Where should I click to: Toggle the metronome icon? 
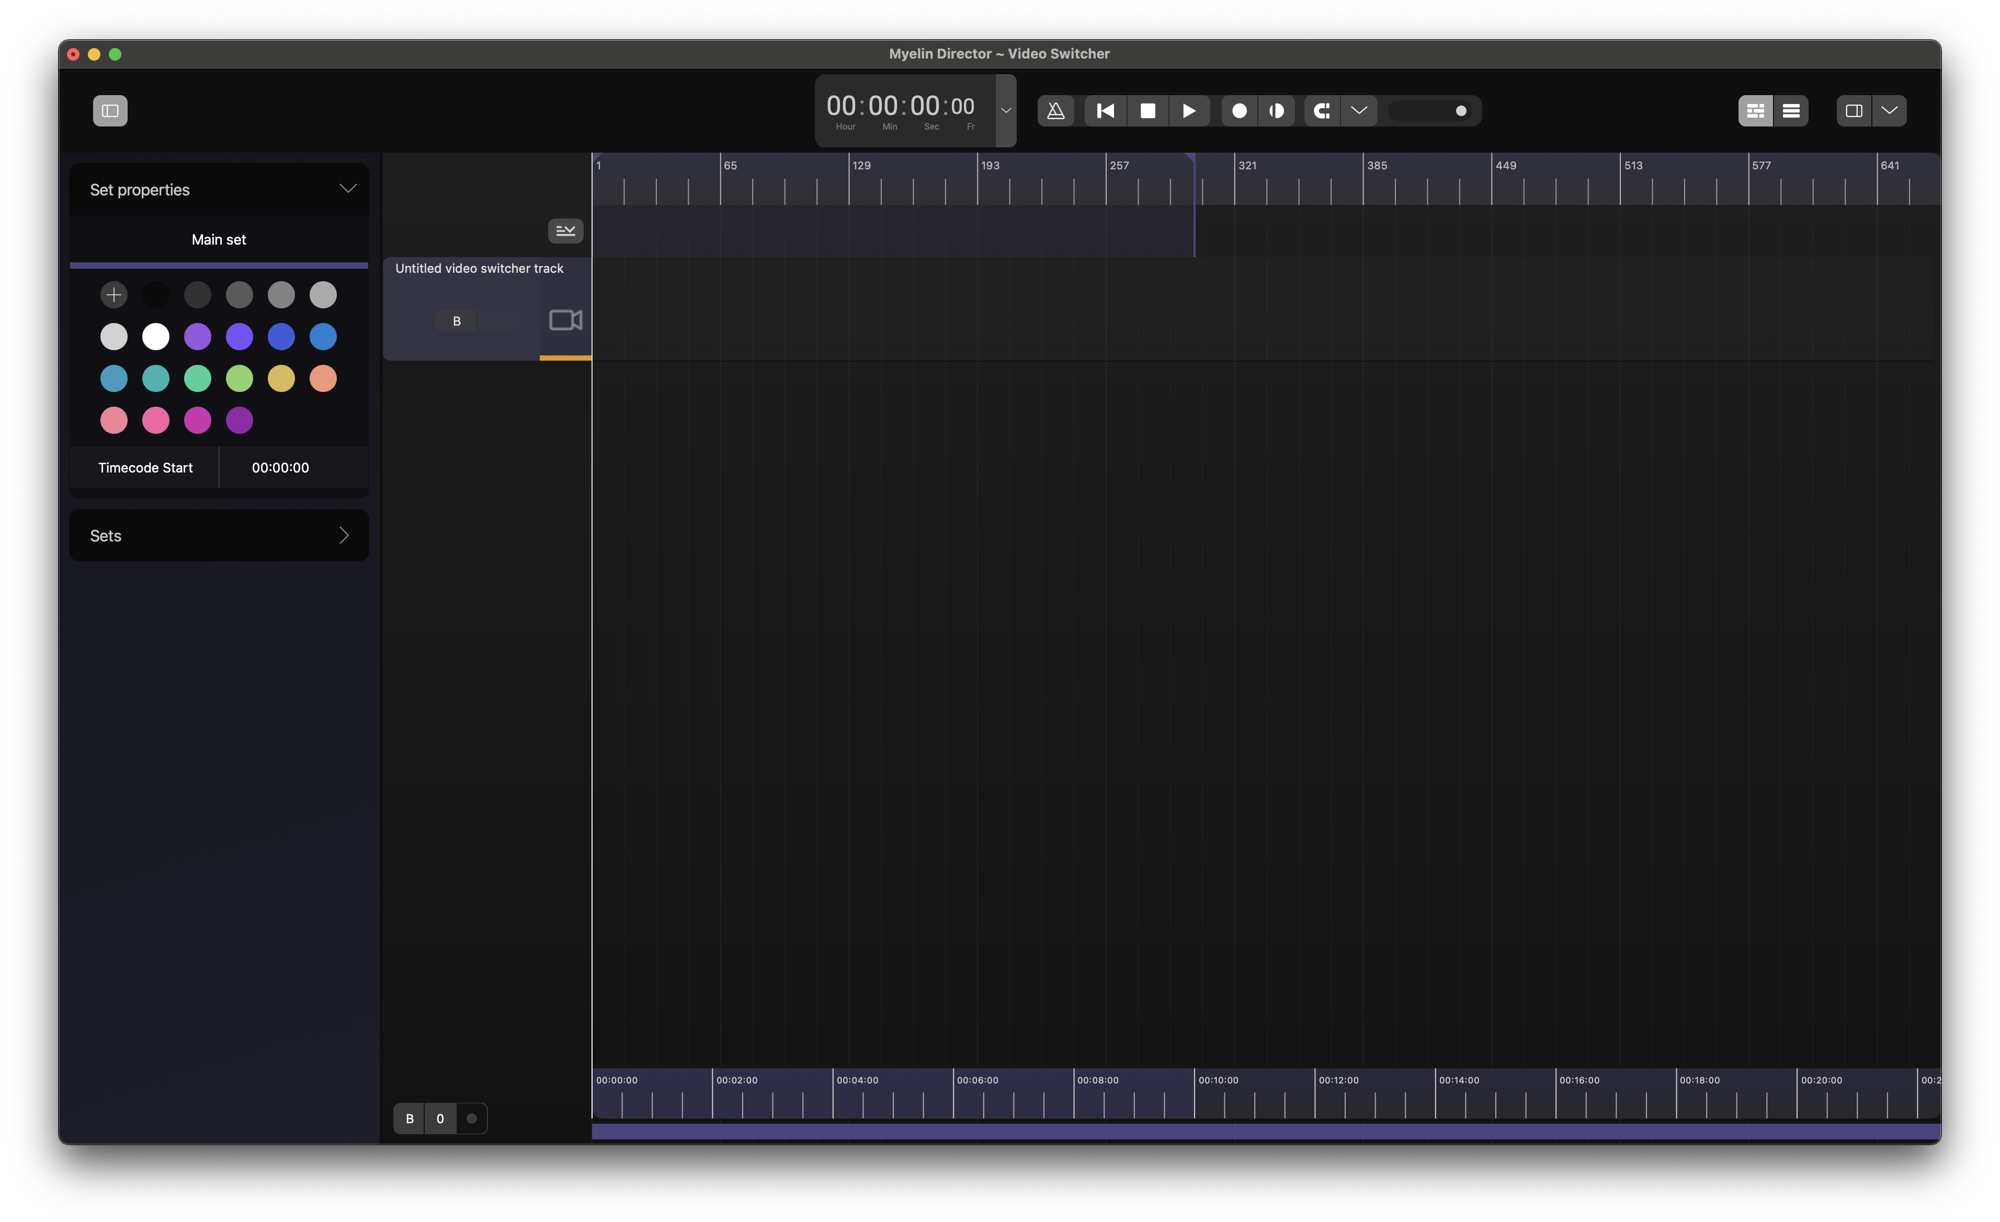pos(1055,111)
